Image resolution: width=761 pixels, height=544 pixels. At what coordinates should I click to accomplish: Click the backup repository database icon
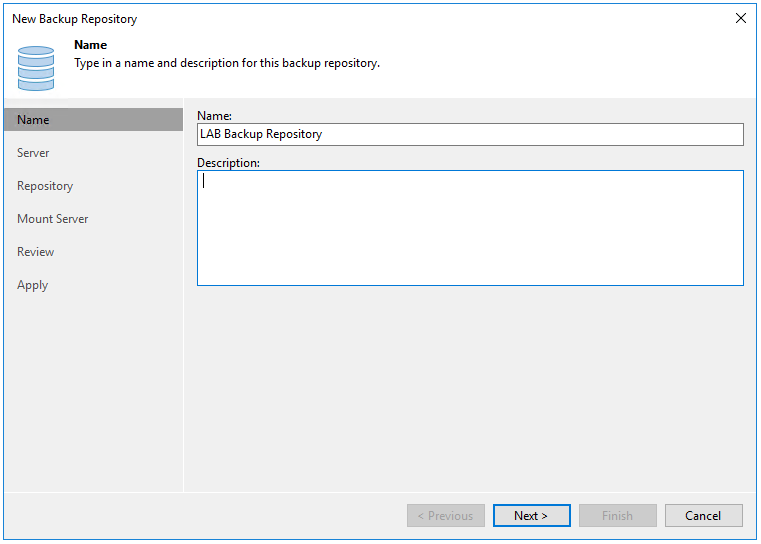pyautogui.click(x=36, y=66)
